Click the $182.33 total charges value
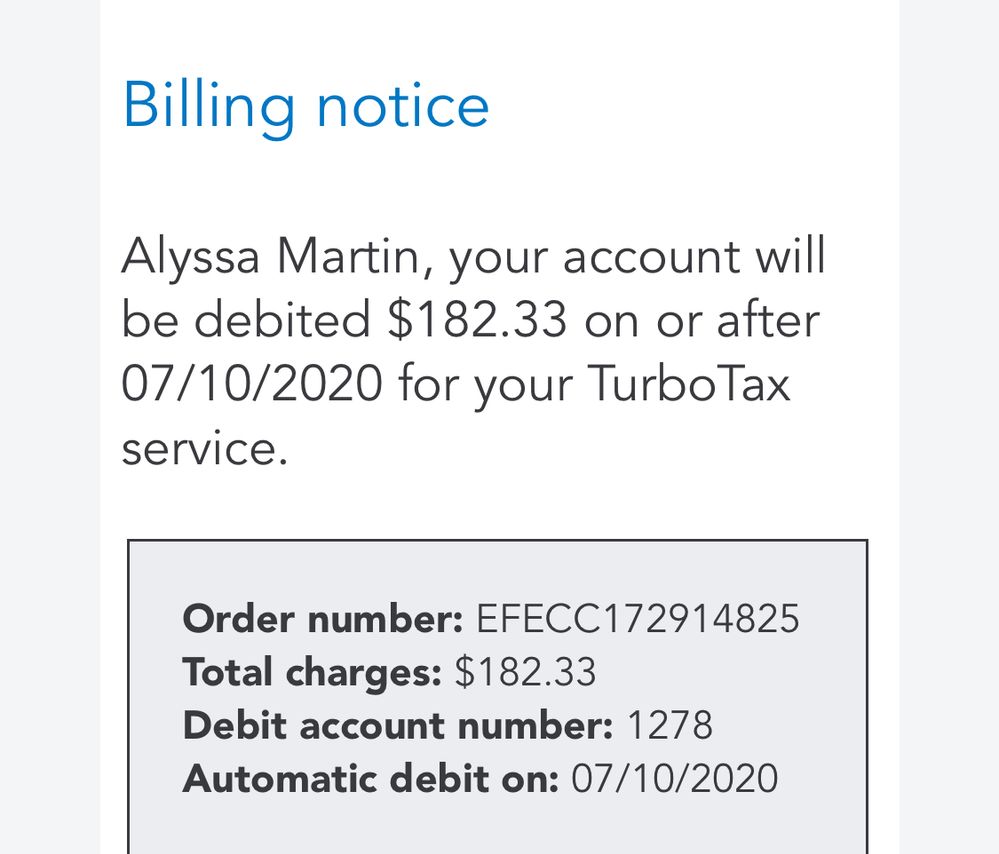 (x=525, y=672)
